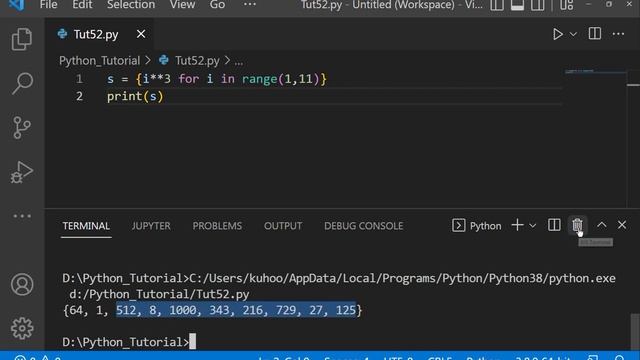Click line number 1 in gutter
Screen dimensions: 640x360
coord(79,79)
